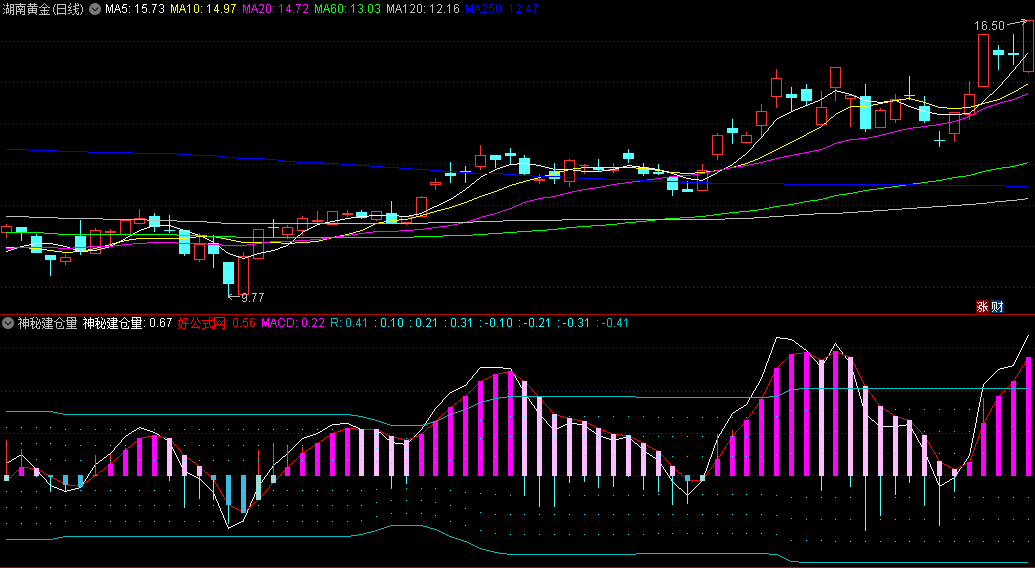Select the MA10: 14.97 label
The image size is (1035, 568).
click(203, 9)
